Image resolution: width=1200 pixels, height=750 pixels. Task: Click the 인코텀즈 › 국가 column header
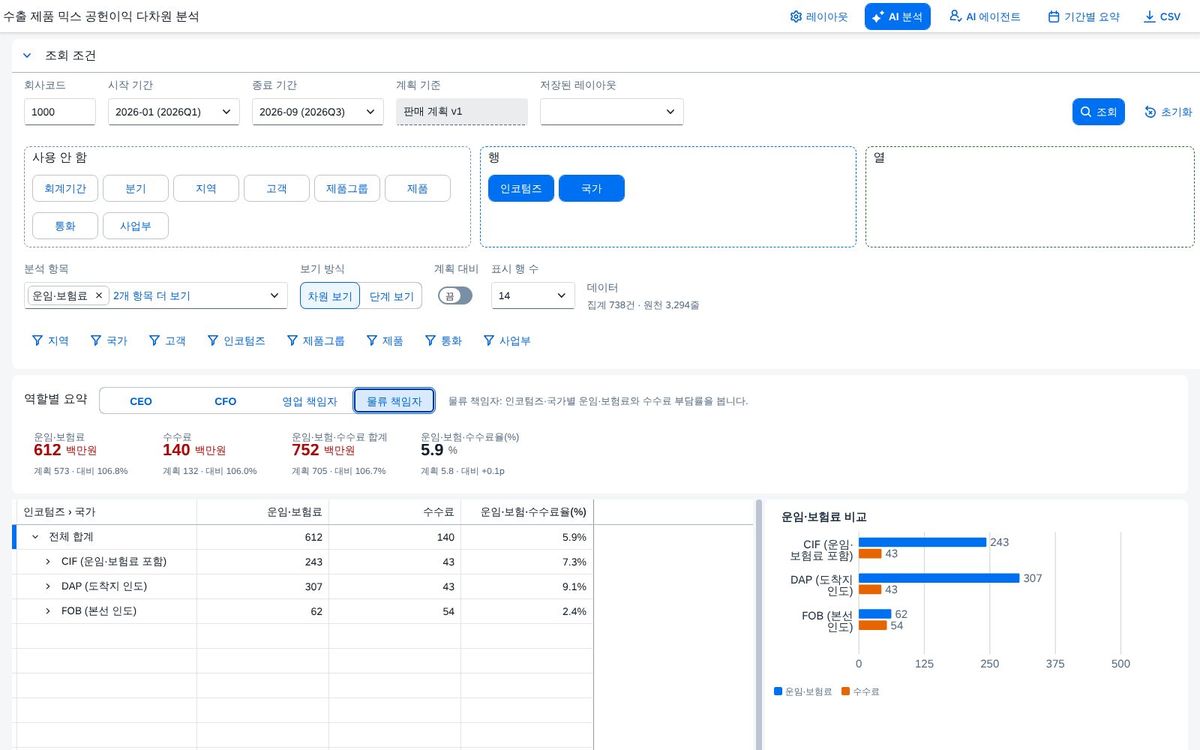click(x=106, y=512)
